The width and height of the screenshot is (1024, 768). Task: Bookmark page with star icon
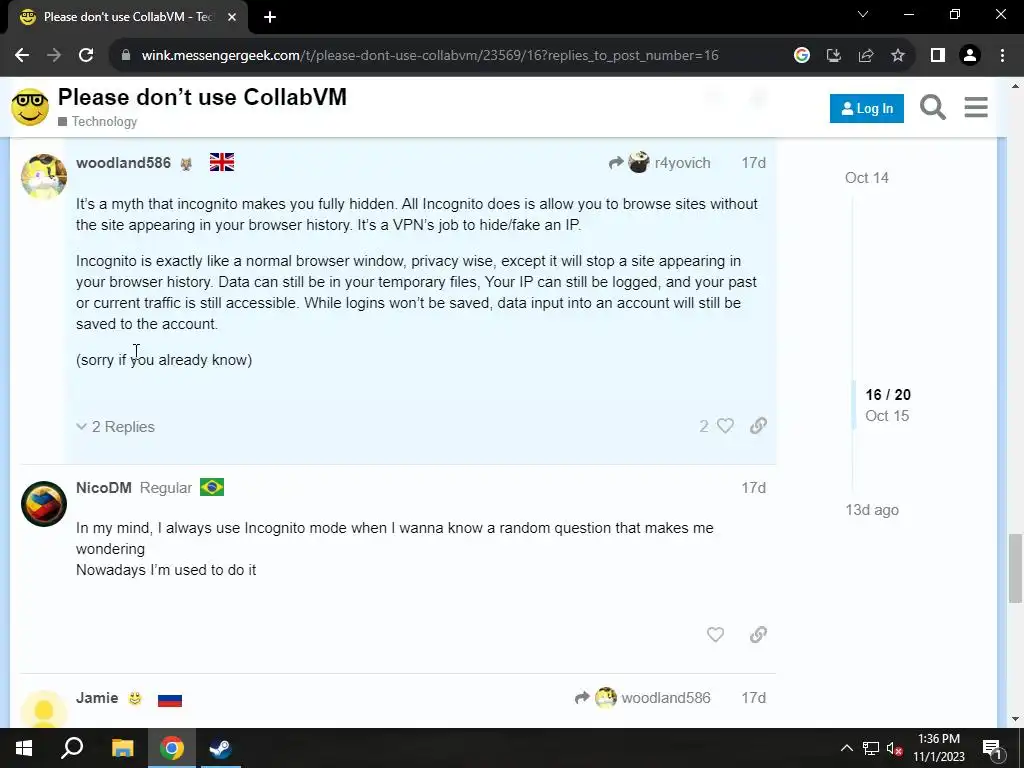(x=898, y=56)
